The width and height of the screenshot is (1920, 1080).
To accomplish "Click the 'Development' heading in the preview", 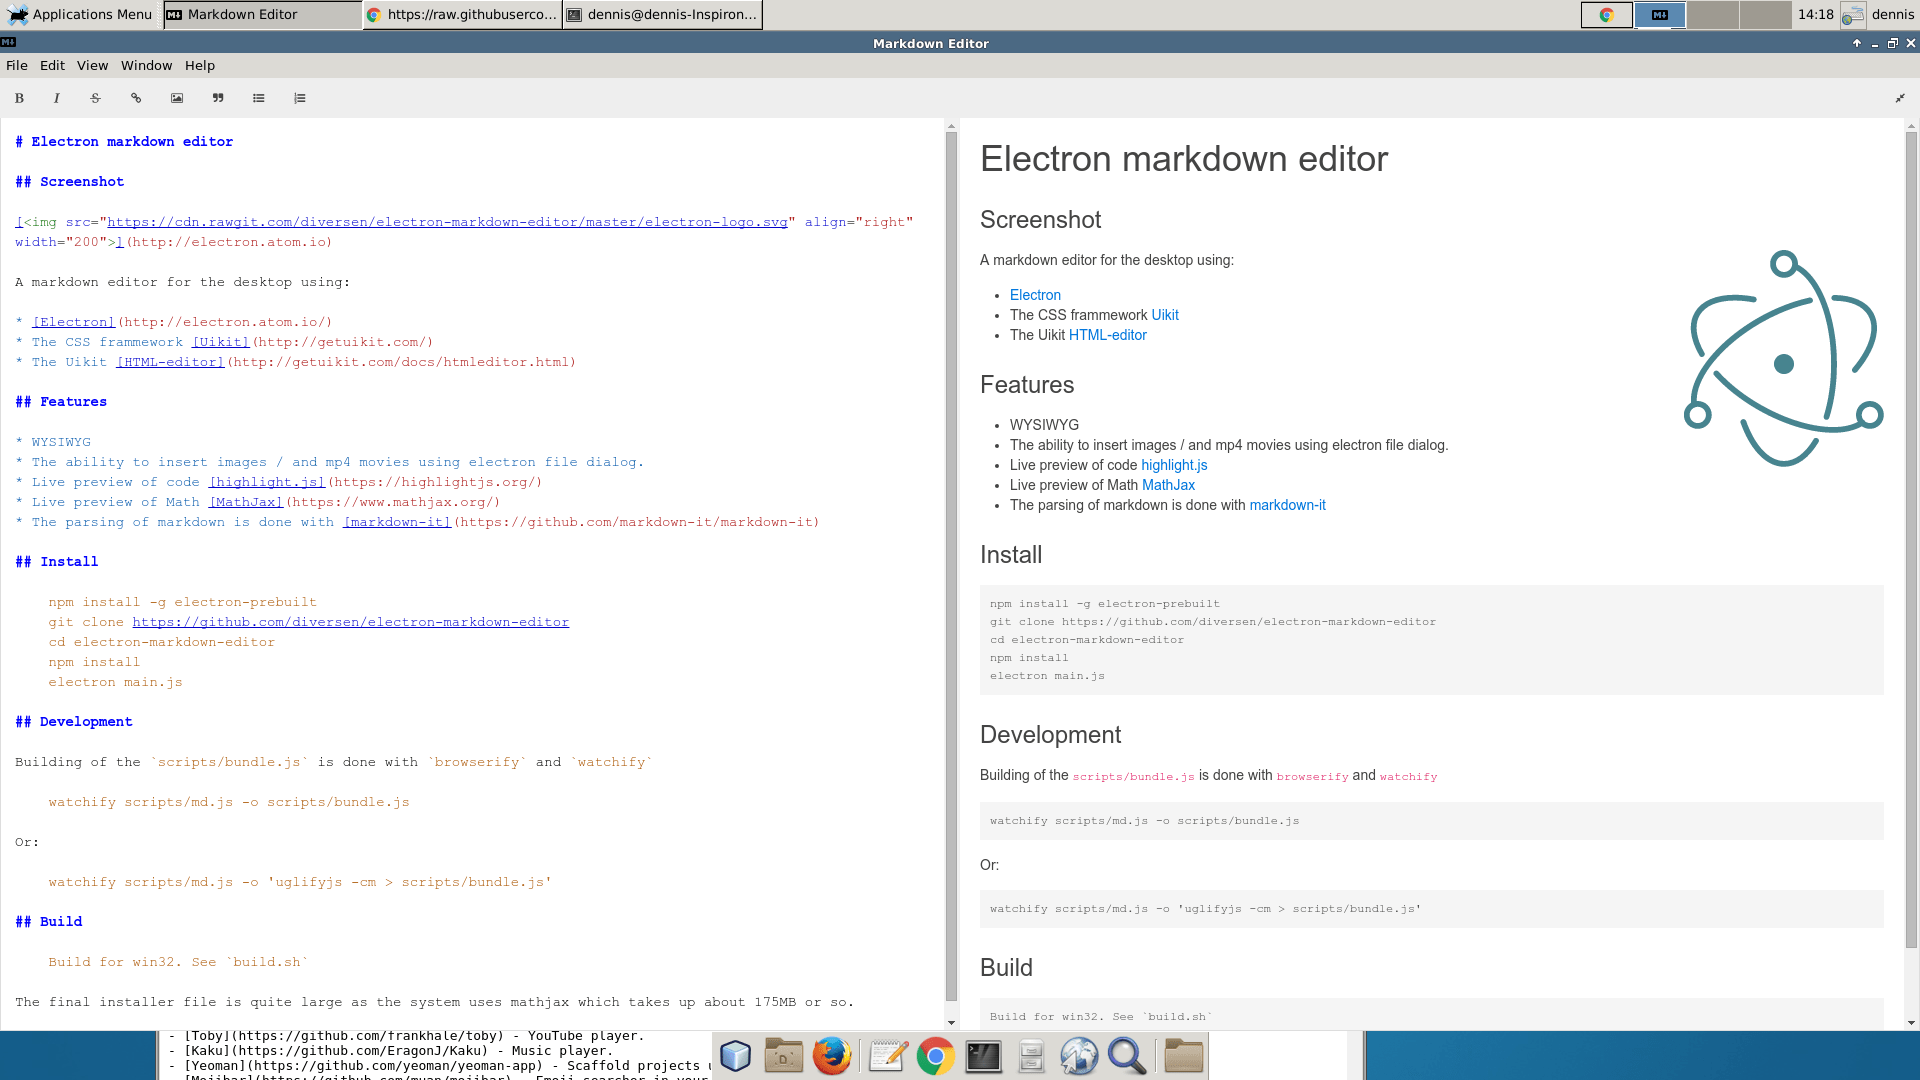I will pos(1050,735).
